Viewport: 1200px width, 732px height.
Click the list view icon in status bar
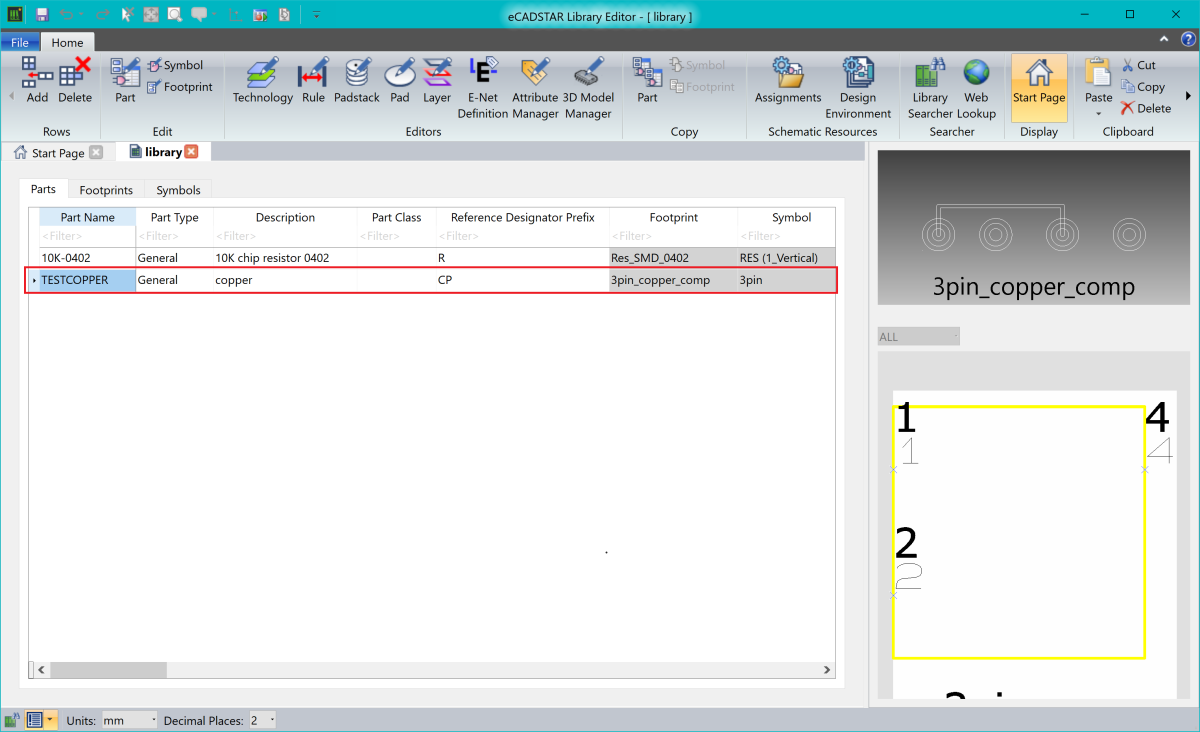pyautogui.click(x=33, y=720)
